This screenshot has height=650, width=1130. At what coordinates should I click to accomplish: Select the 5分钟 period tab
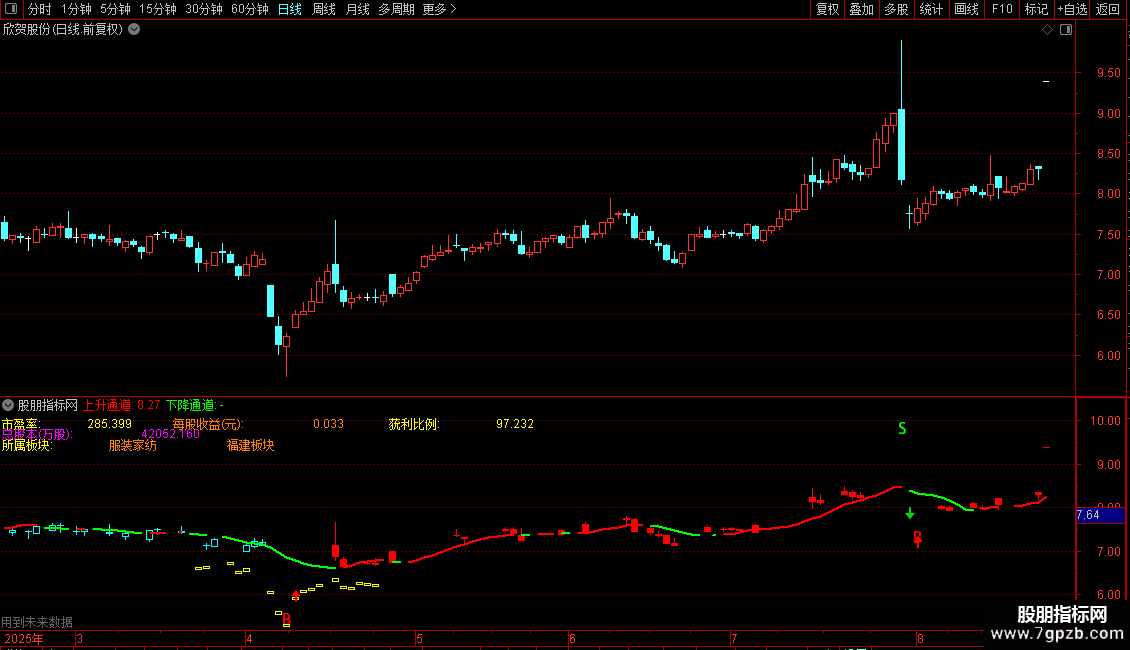click(x=115, y=9)
